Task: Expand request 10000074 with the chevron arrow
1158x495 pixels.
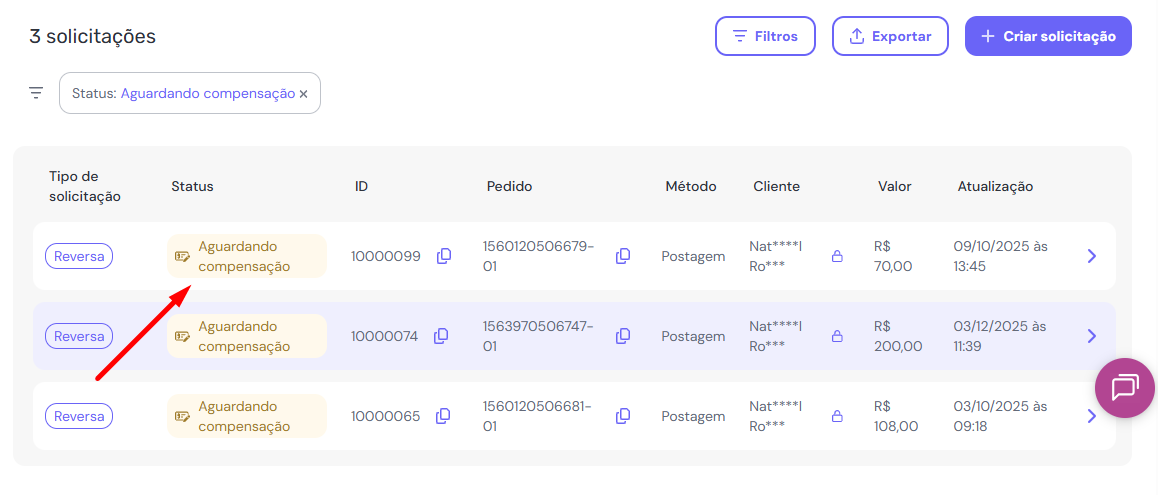Action: pos(1092,336)
